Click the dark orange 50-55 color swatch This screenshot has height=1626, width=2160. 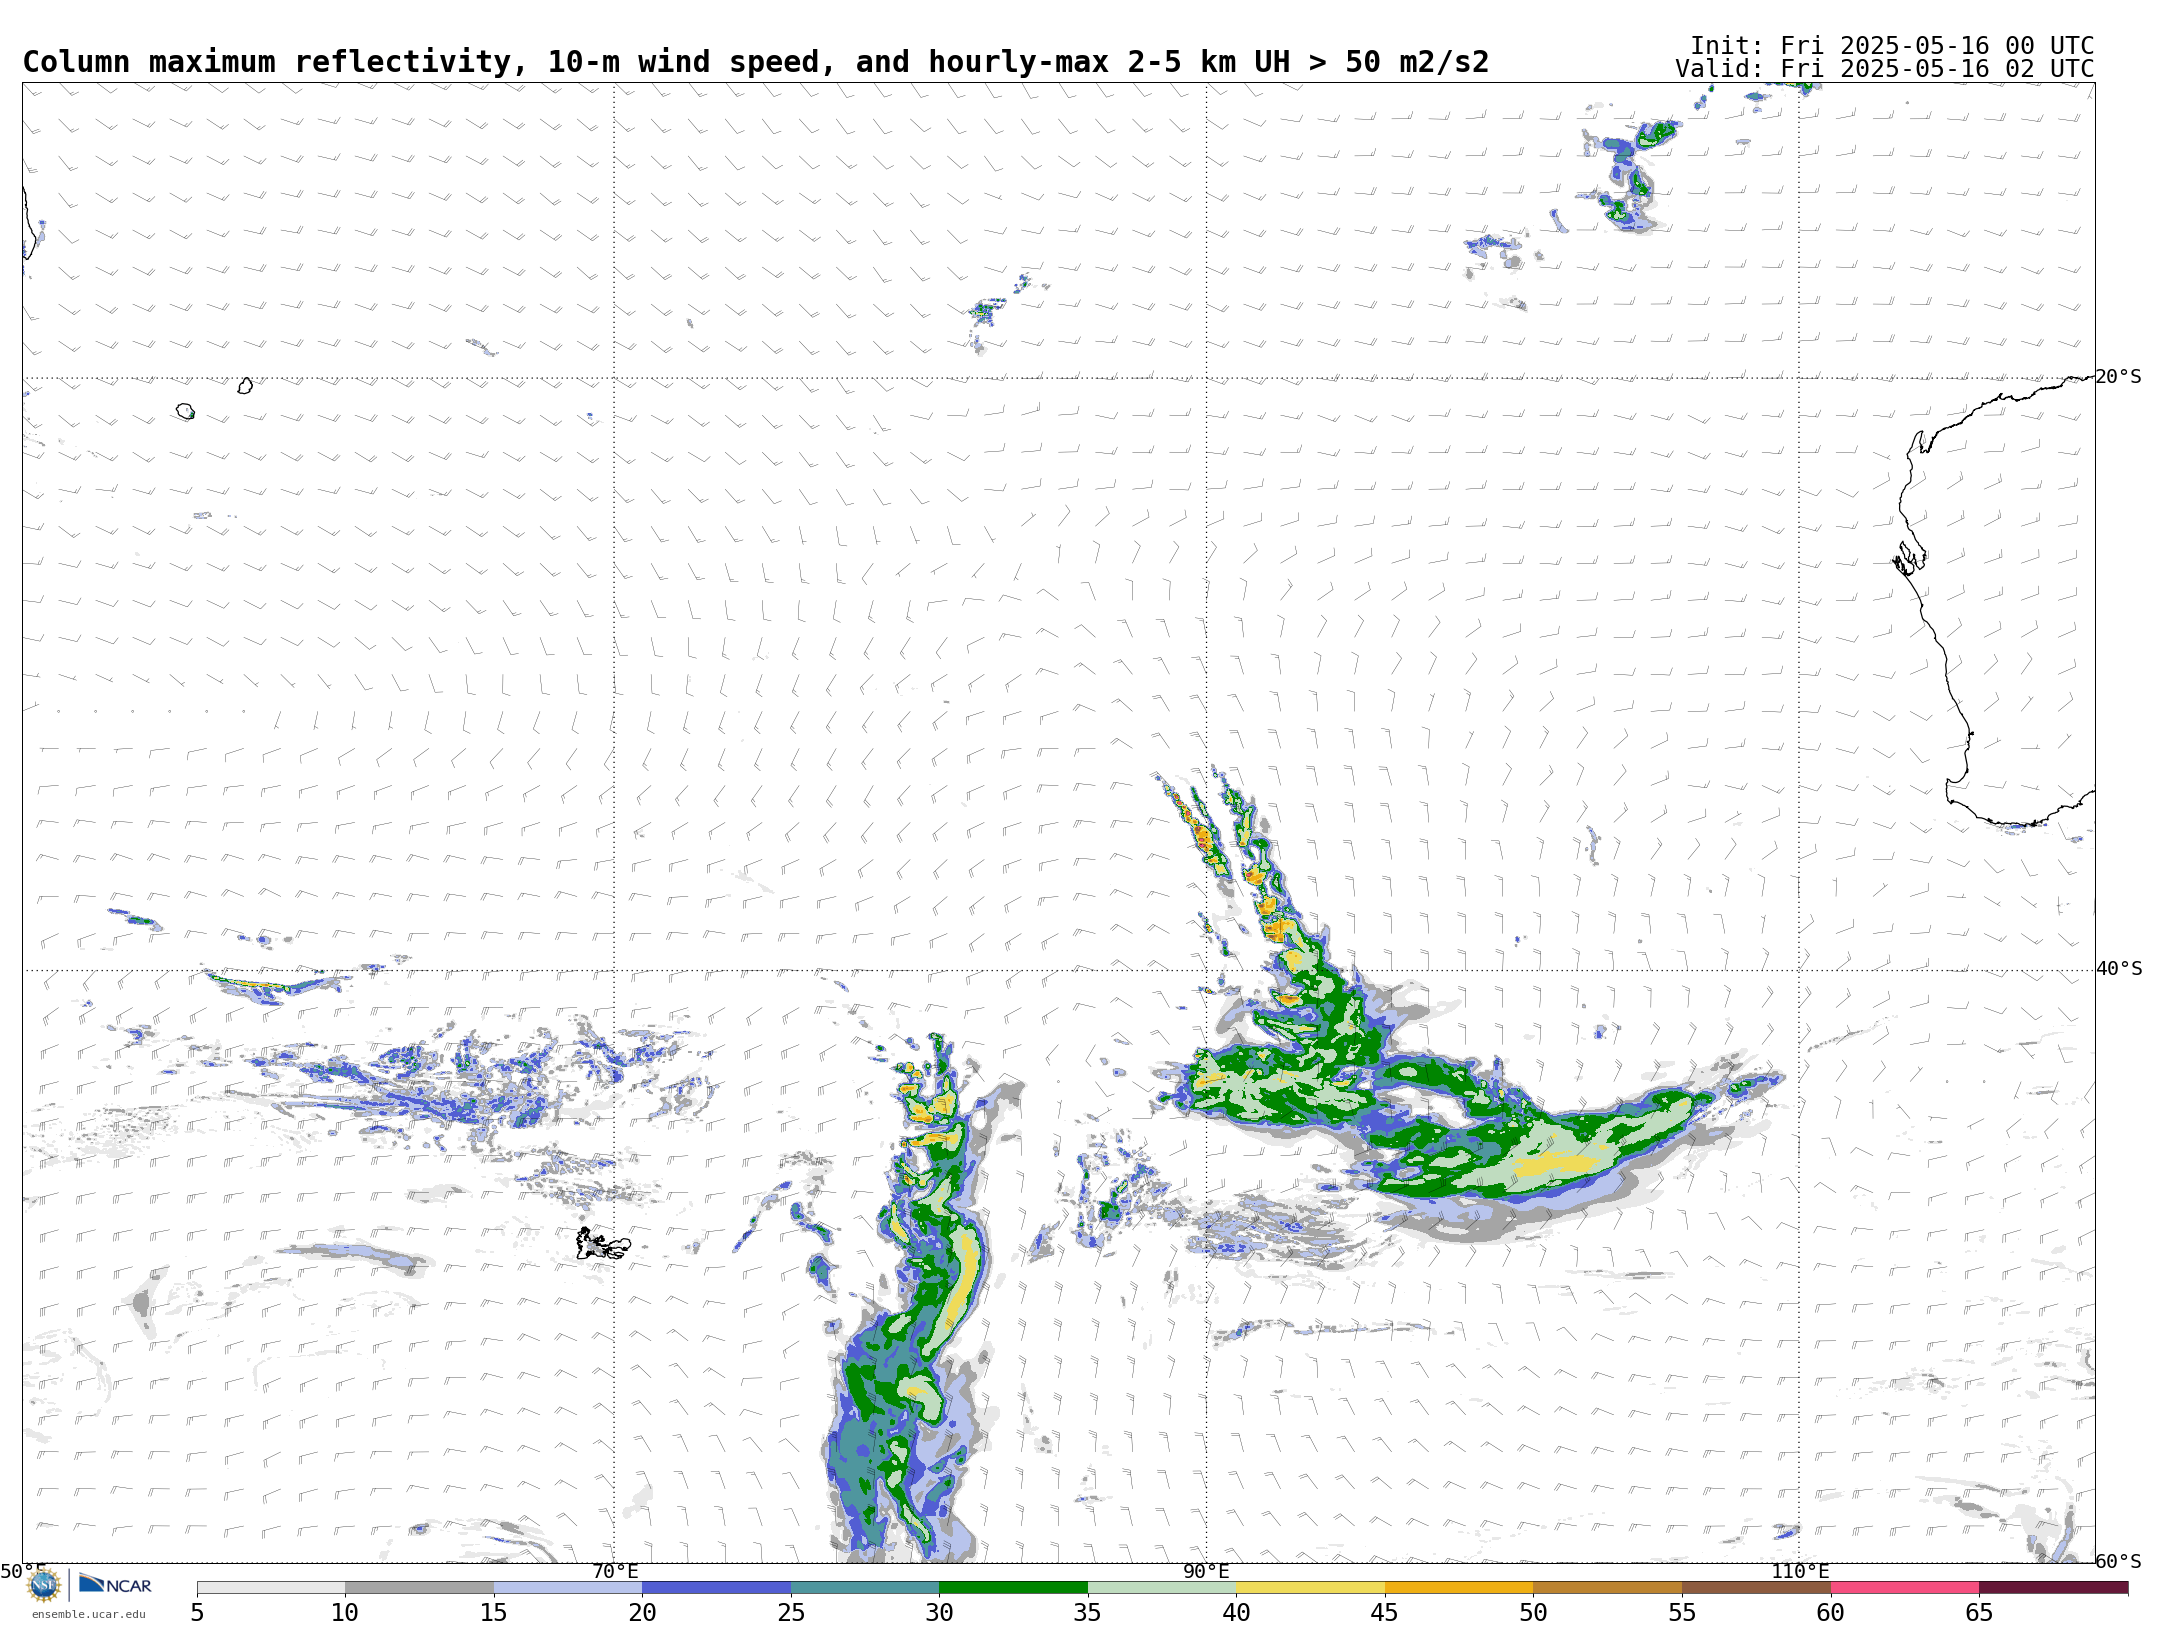(1607, 1588)
